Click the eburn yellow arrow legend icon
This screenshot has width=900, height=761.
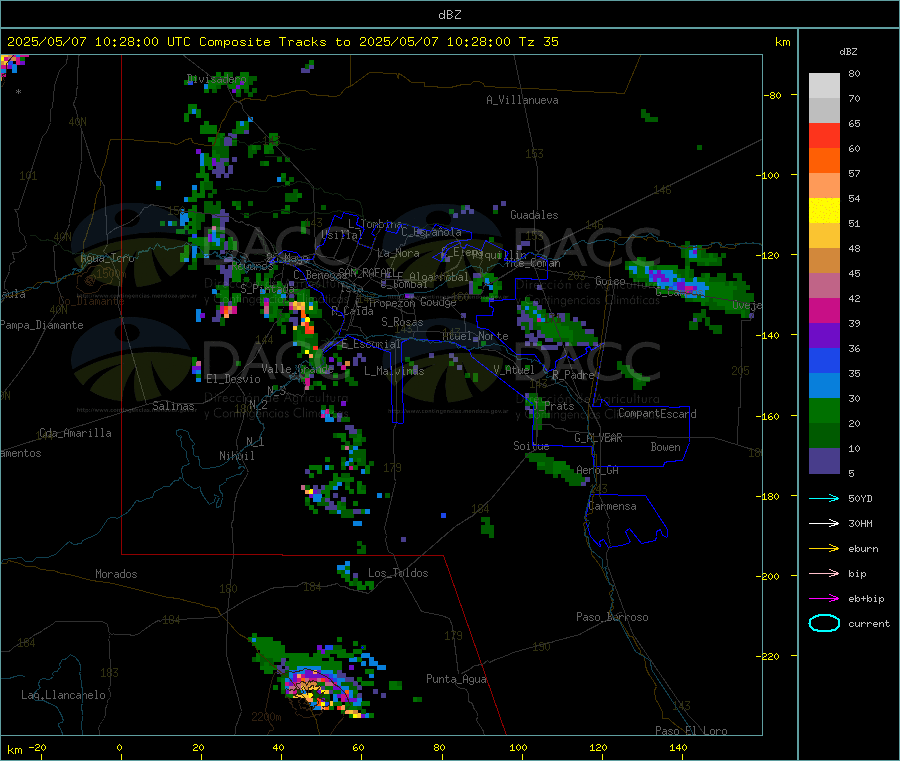pos(824,549)
